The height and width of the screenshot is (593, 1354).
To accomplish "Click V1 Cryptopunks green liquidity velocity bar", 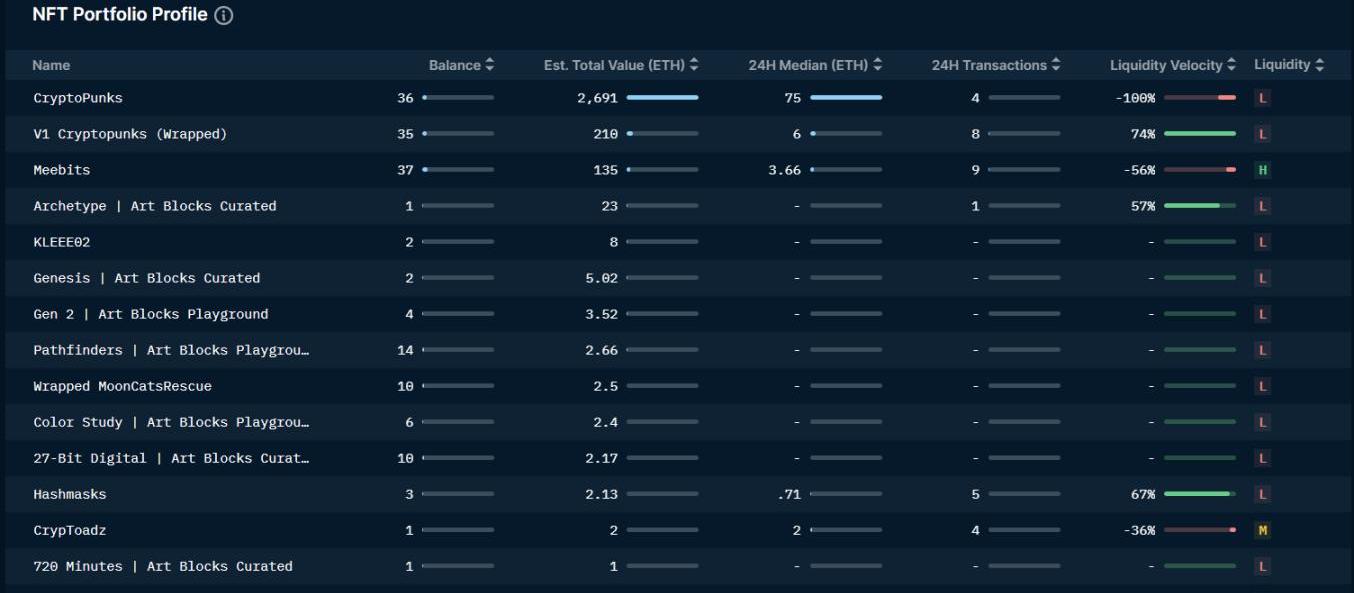I will coord(1199,134).
